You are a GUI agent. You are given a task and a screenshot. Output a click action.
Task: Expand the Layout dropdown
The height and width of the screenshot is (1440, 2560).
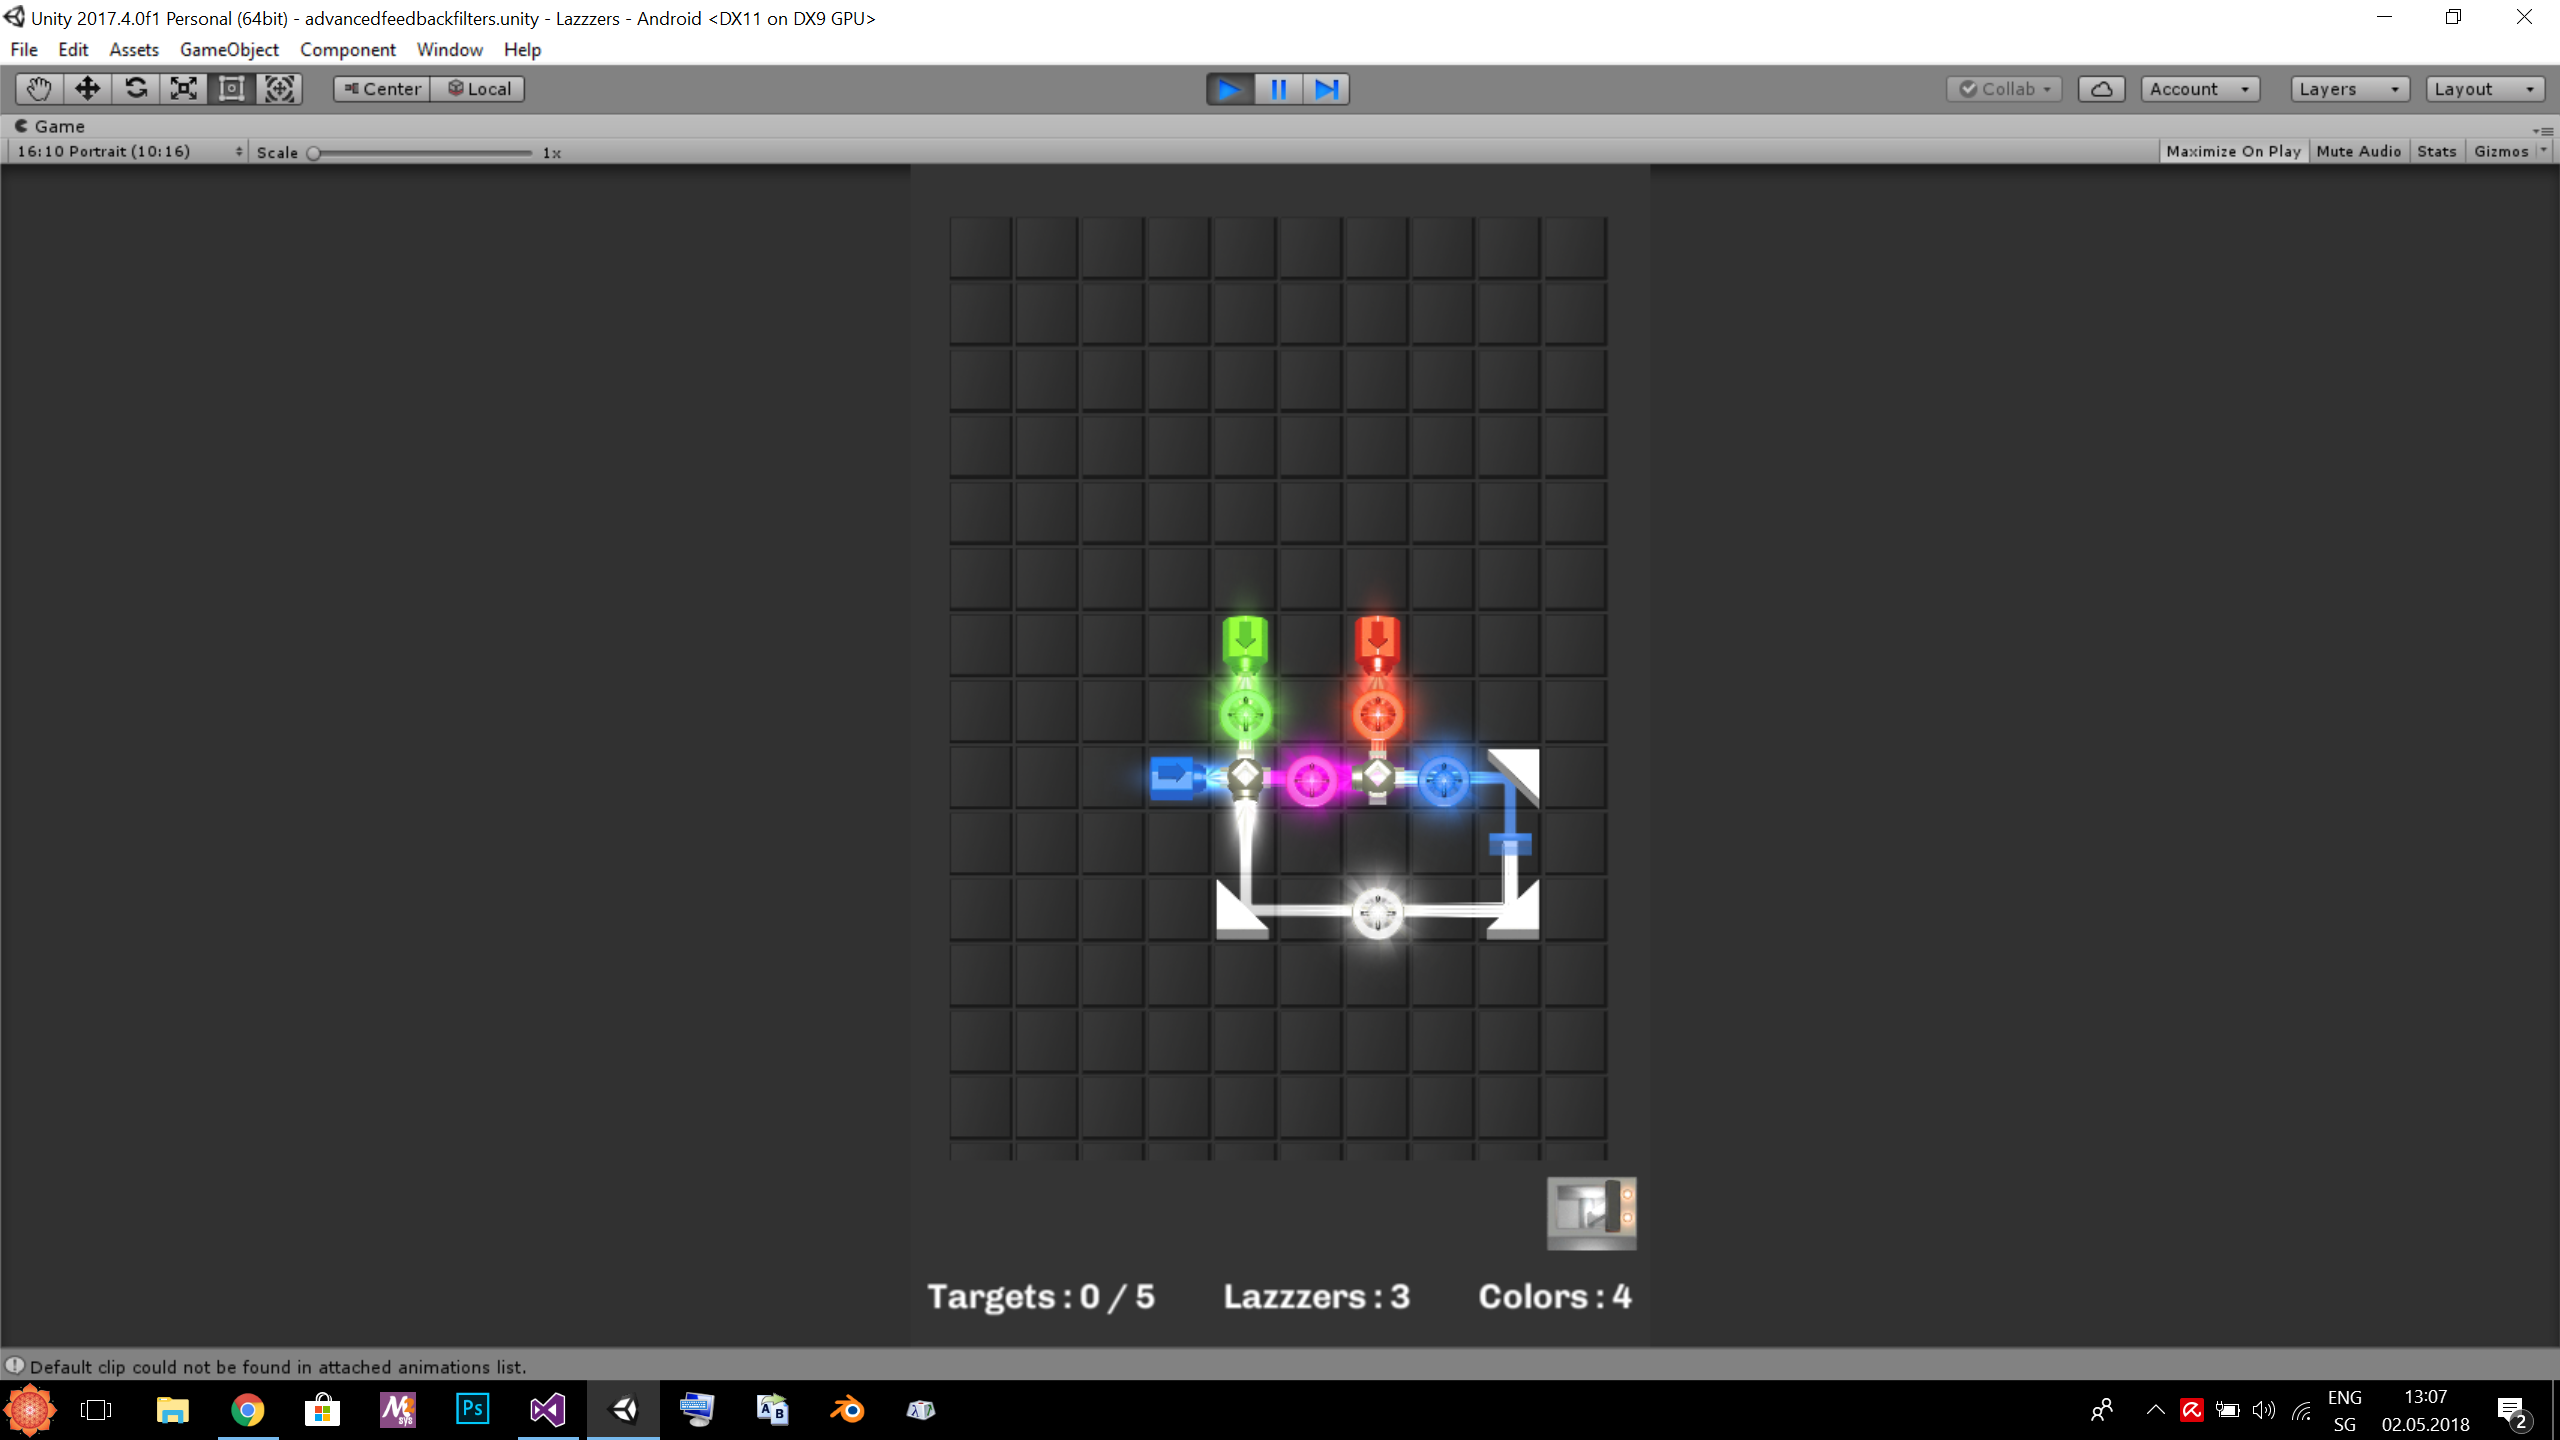point(2485,89)
